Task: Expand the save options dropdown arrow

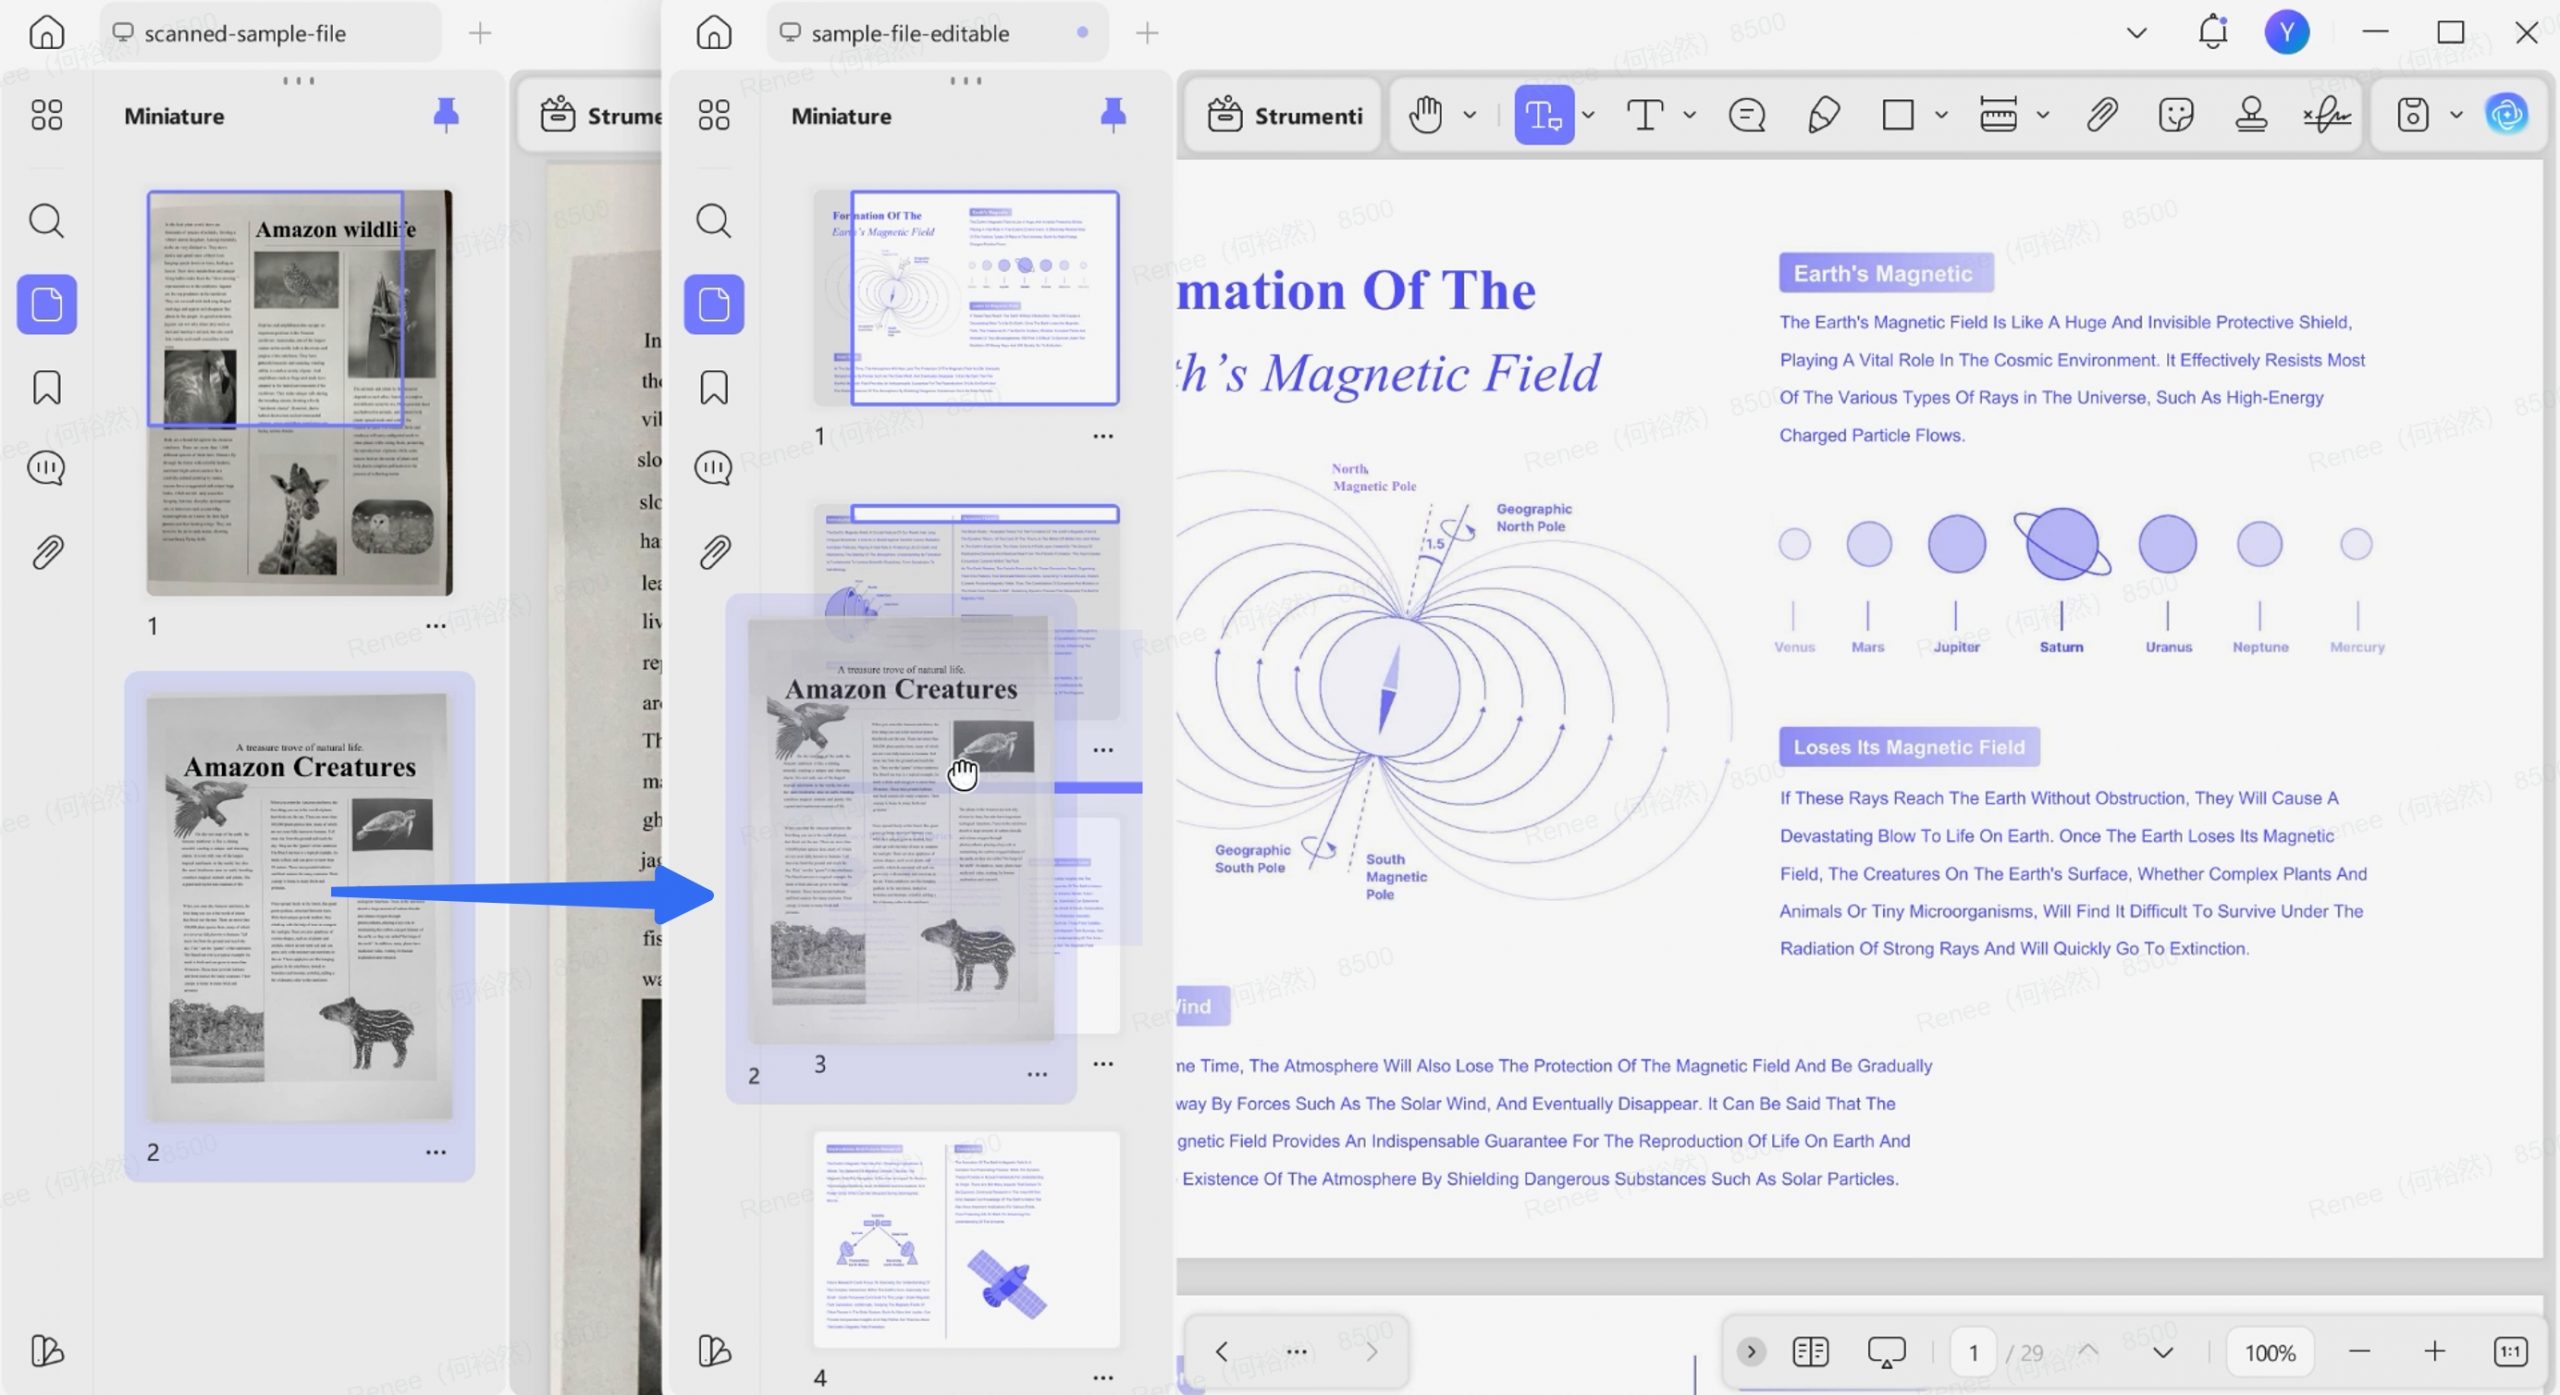Action: pyautogui.click(x=2456, y=116)
